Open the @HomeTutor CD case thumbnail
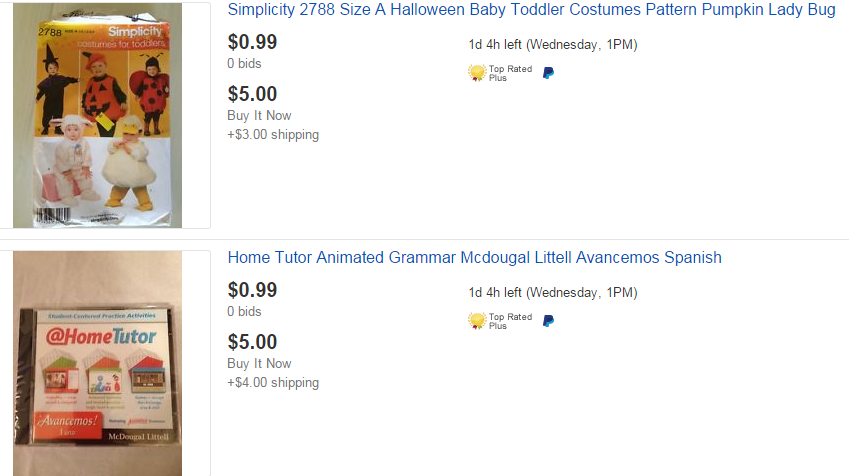The width and height of the screenshot is (849, 476). click(97, 363)
